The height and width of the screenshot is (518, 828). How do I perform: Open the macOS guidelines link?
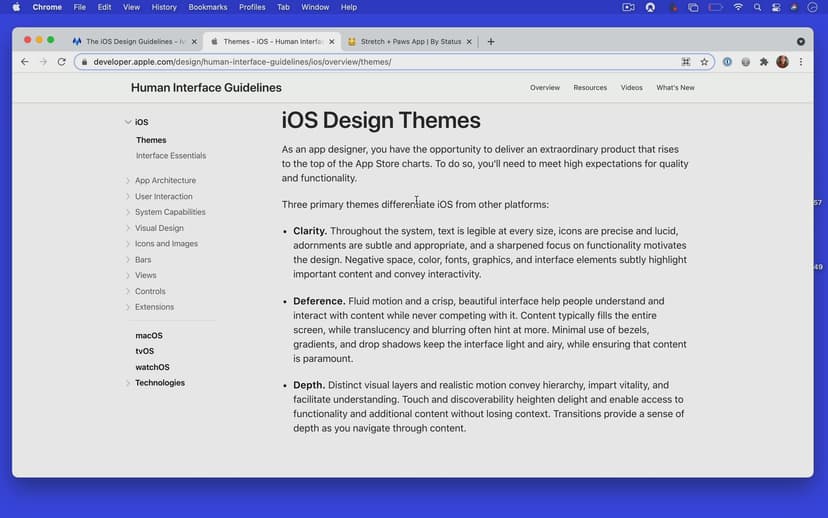click(149, 336)
